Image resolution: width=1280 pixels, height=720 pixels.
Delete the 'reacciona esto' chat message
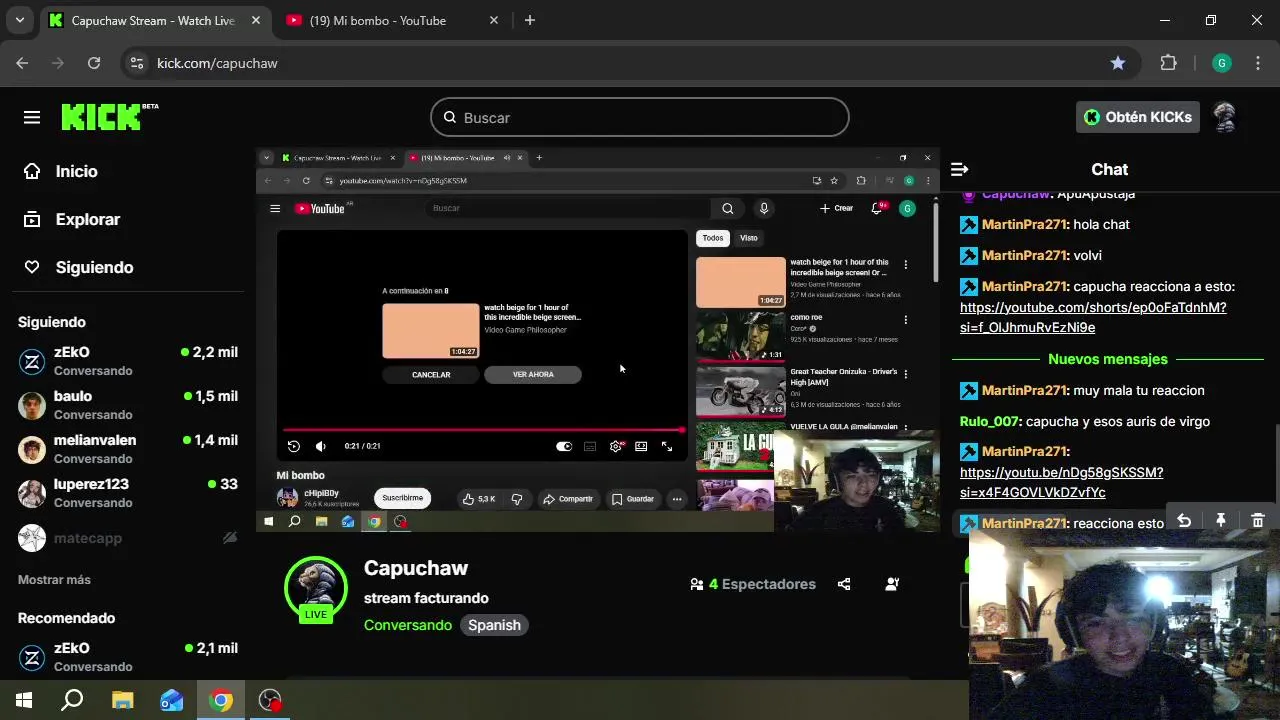click(x=1258, y=520)
